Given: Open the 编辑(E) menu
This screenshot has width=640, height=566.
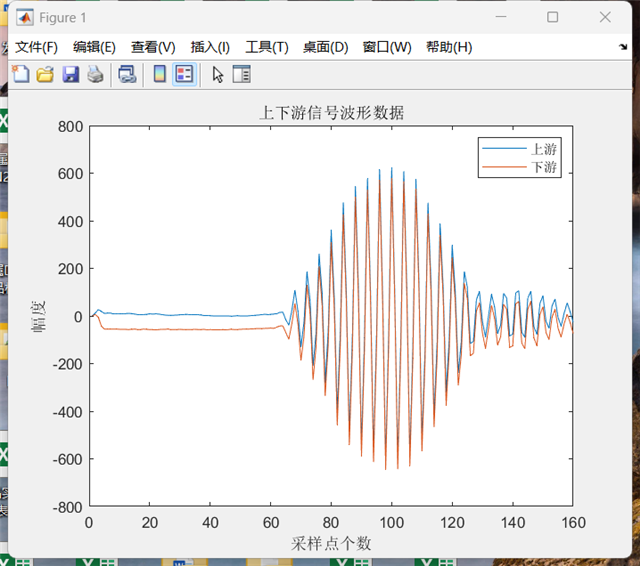Looking at the screenshot, I should click(x=94, y=47).
